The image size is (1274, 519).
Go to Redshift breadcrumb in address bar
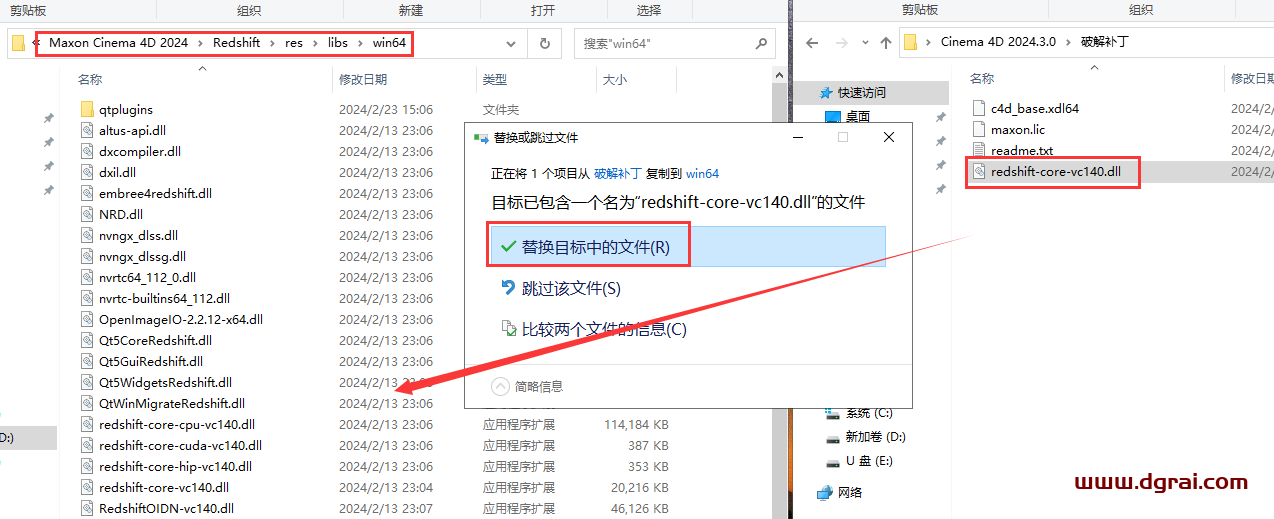tap(237, 43)
